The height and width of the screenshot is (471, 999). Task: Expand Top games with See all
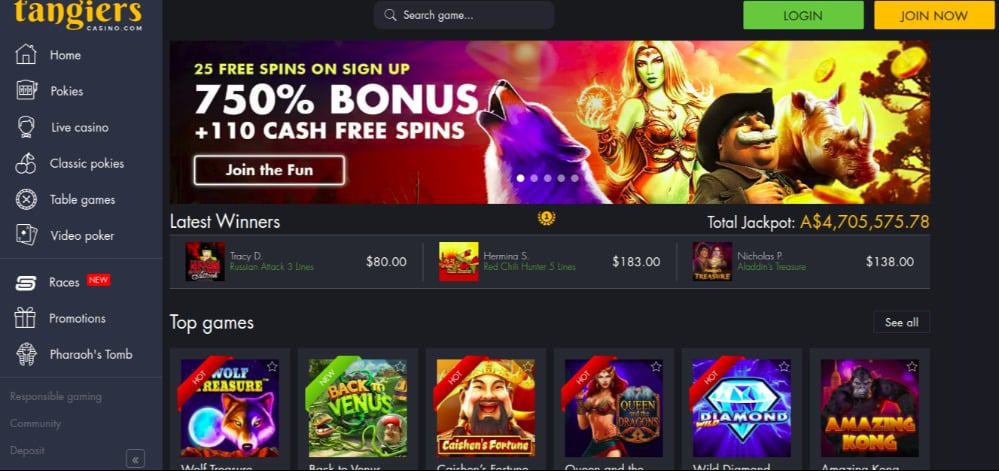902,322
